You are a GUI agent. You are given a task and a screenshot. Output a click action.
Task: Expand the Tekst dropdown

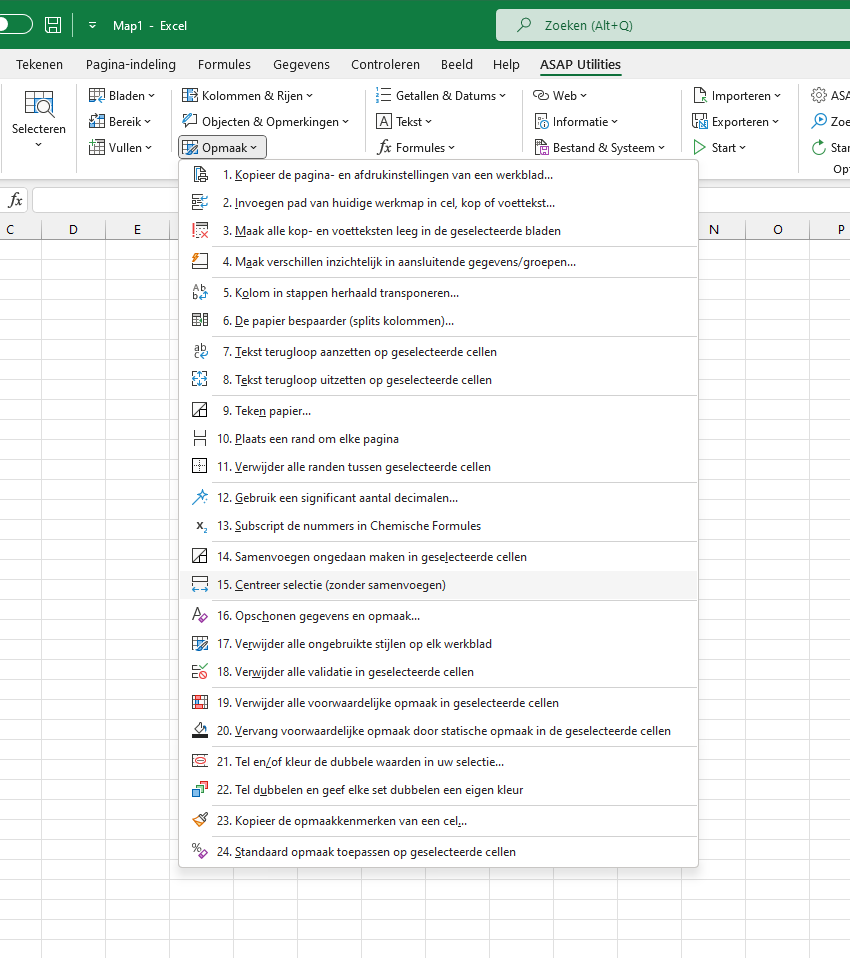404,122
